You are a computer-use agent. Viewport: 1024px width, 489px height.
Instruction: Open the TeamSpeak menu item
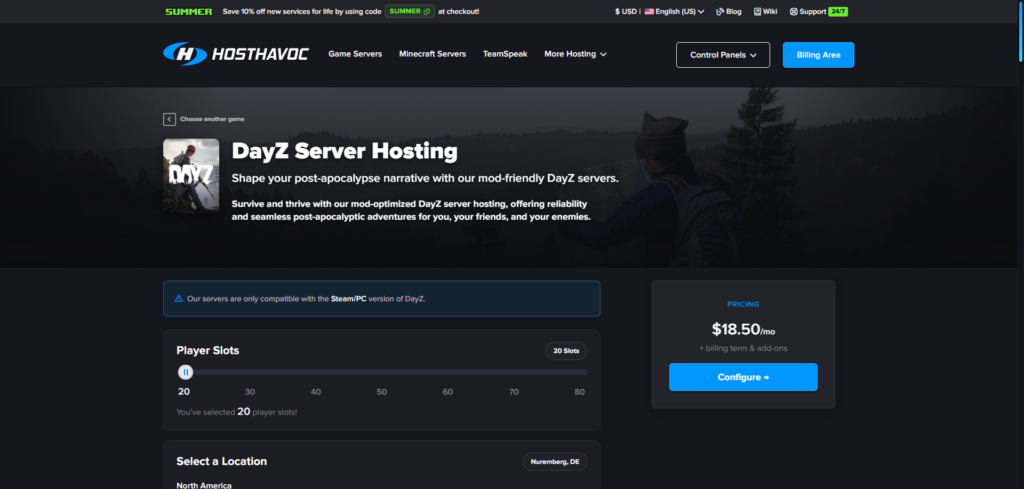click(x=505, y=54)
